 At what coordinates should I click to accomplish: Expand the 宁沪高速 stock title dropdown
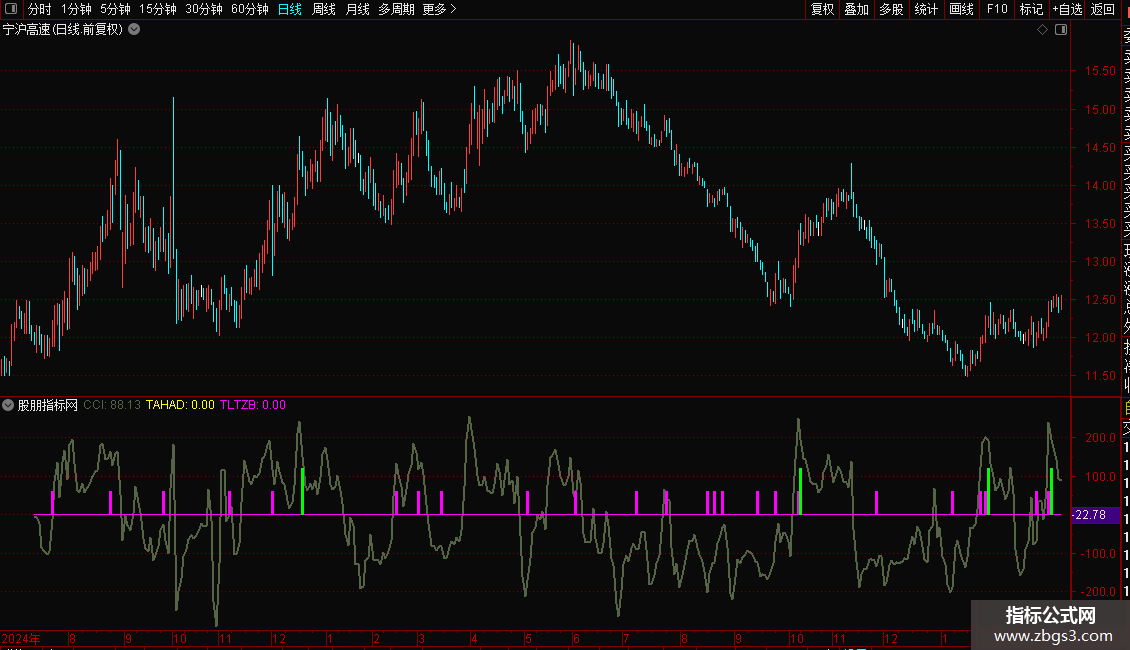(135, 30)
